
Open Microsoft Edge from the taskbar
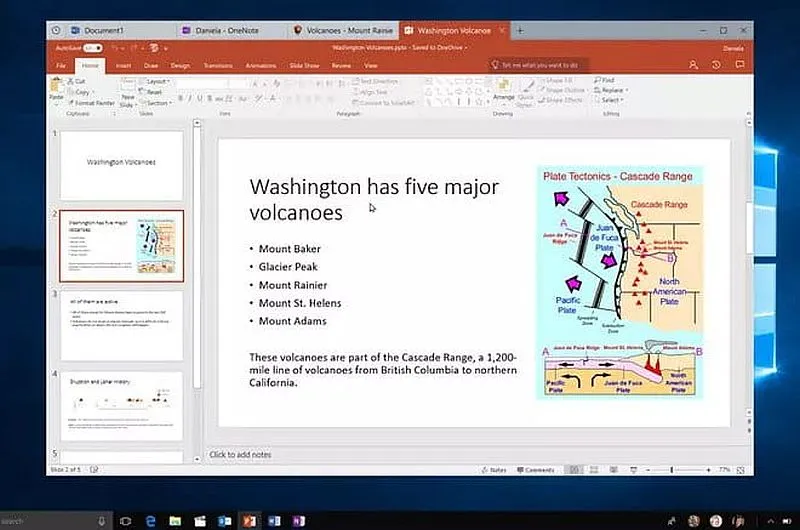pyautogui.click(x=151, y=521)
